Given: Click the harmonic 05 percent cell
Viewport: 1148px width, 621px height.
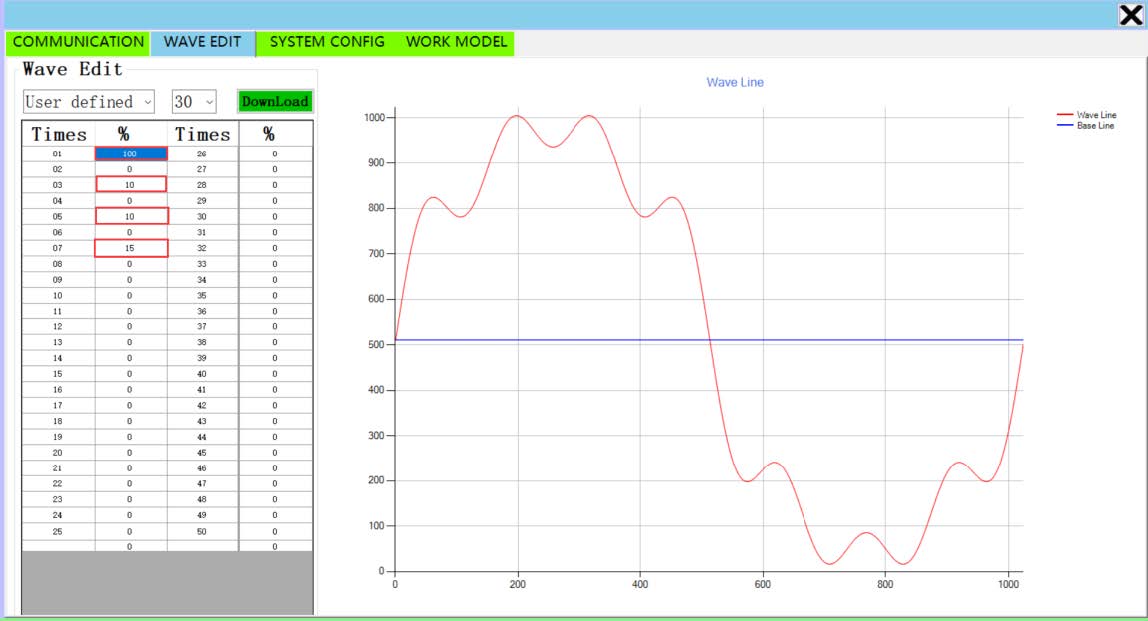Looking at the screenshot, I should (x=131, y=216).
